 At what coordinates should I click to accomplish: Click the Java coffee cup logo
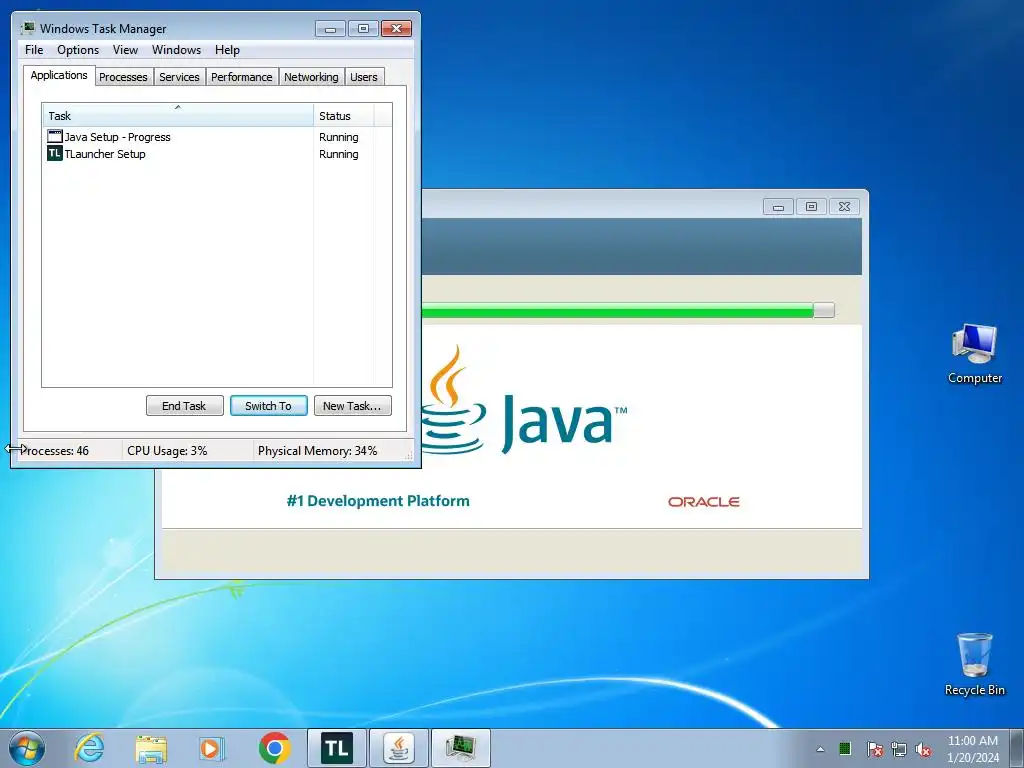(453, 400)
